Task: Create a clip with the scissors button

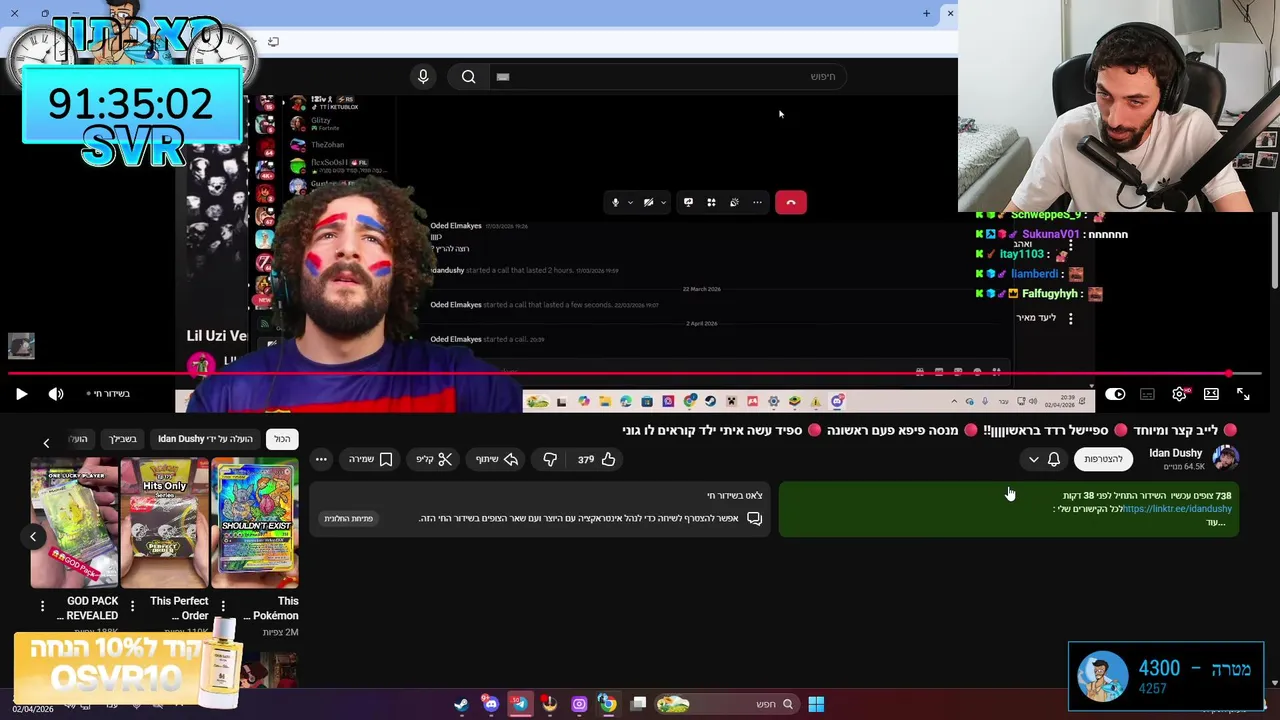Action: click(x=434, y=459)
